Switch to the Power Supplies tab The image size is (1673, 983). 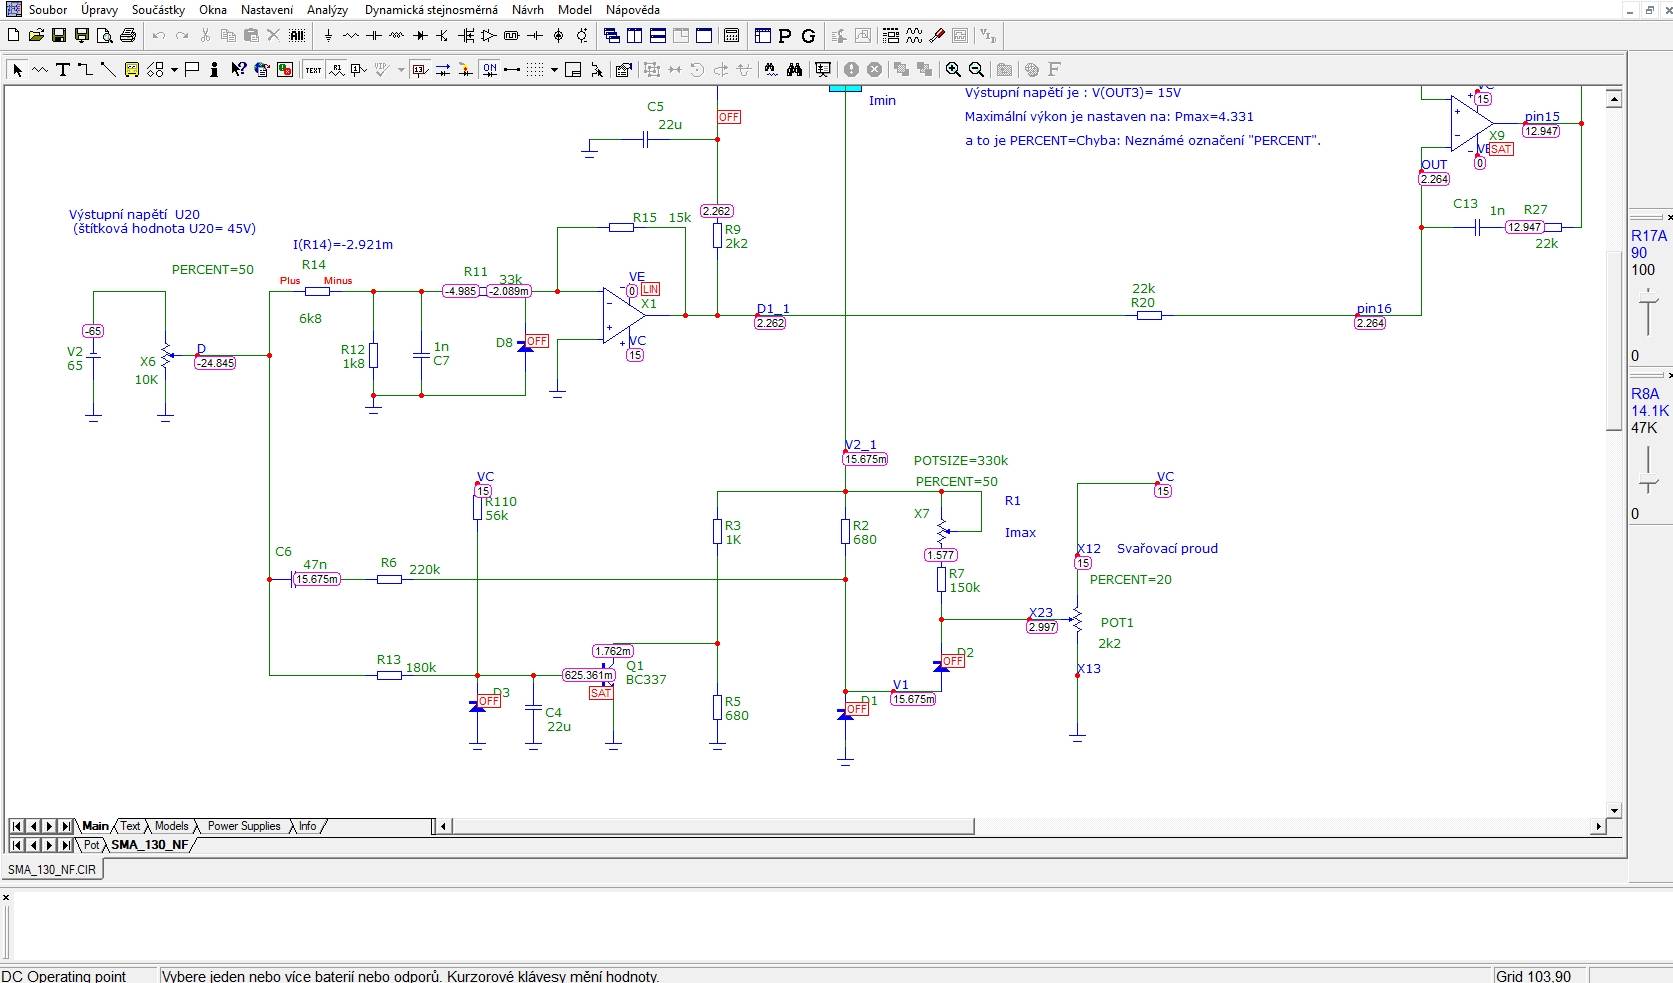[x=244, y=826]
